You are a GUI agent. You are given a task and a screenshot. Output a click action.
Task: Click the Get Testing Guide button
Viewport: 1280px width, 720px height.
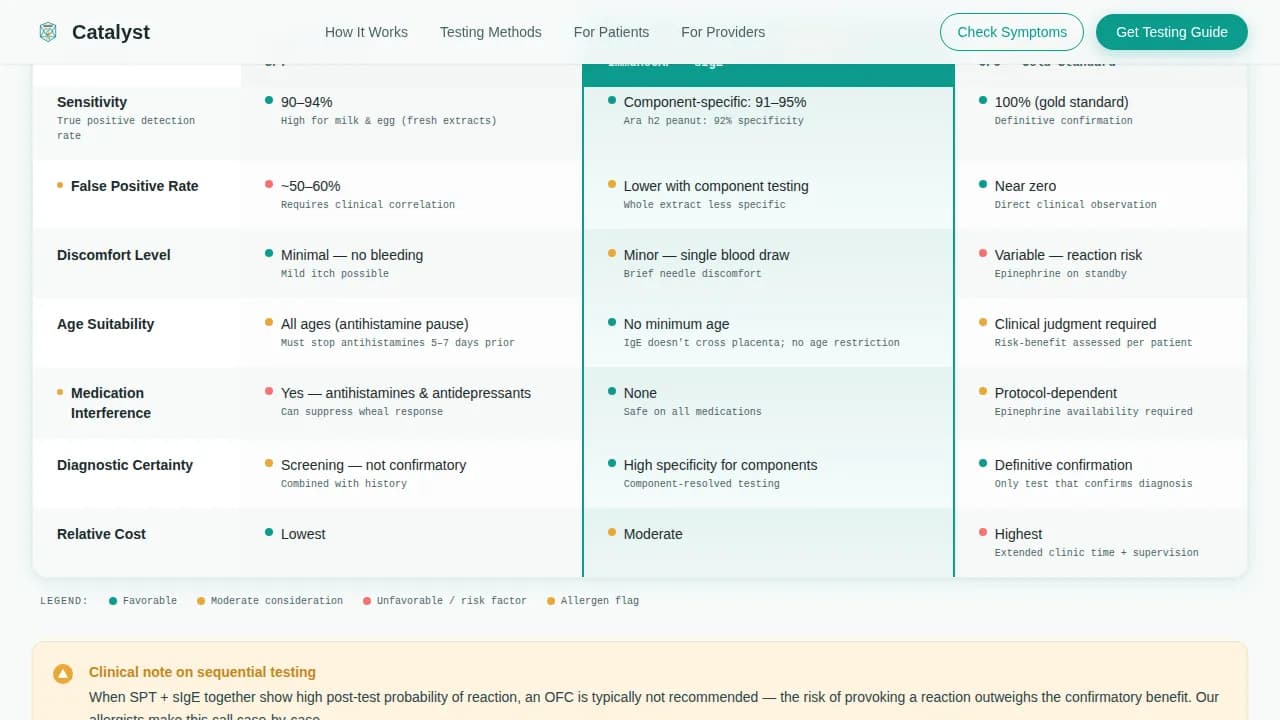(x=1171, y=32)
